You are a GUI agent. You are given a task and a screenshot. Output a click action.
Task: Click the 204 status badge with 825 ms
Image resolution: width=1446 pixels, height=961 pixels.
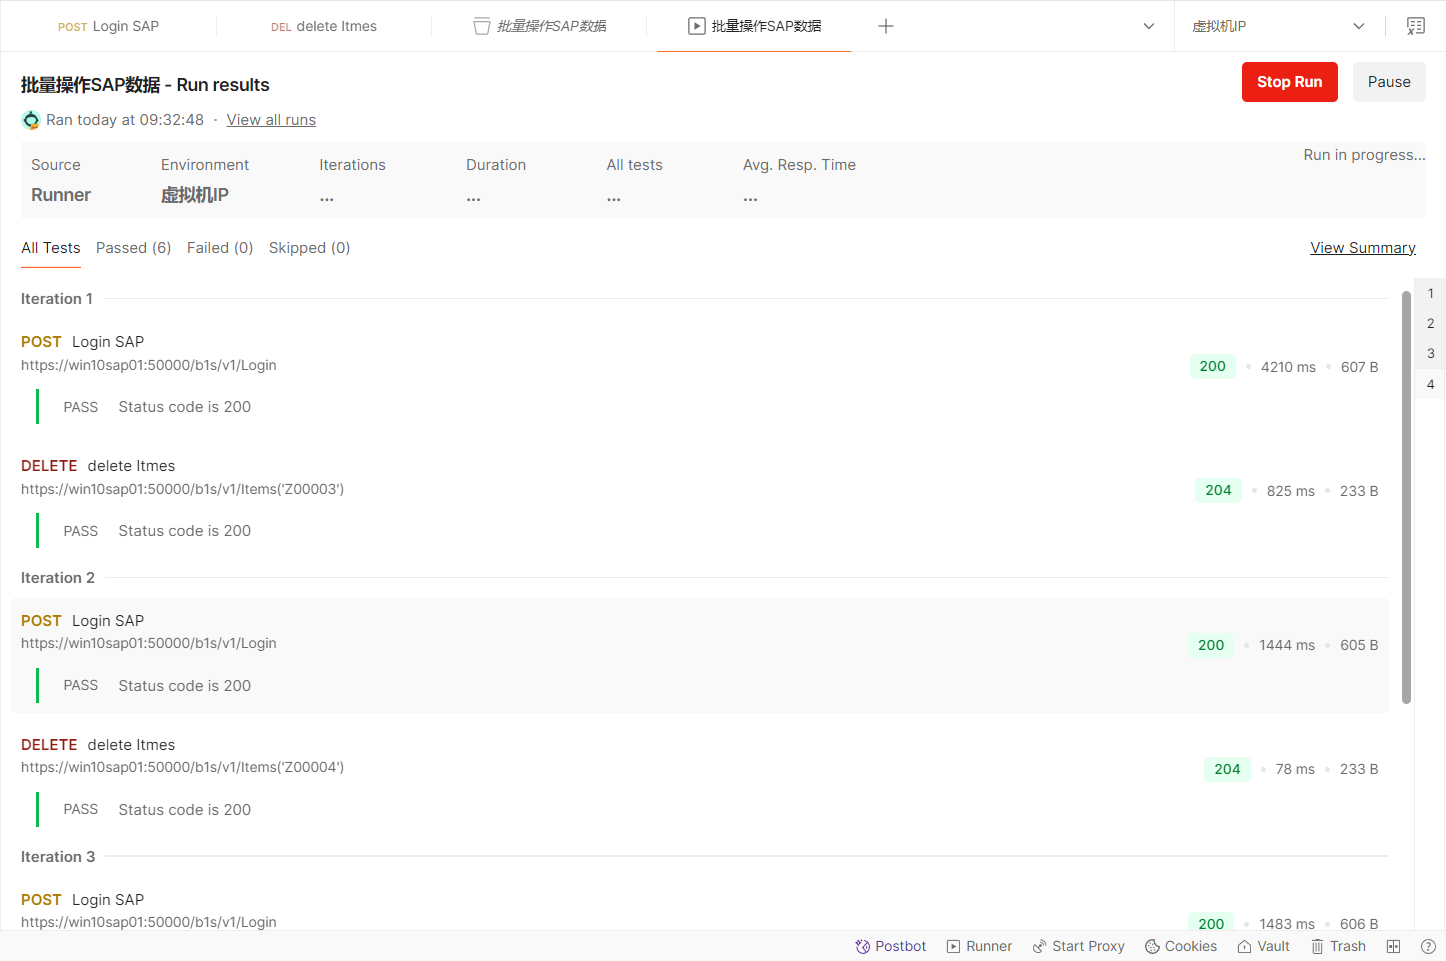[1218, 491]
